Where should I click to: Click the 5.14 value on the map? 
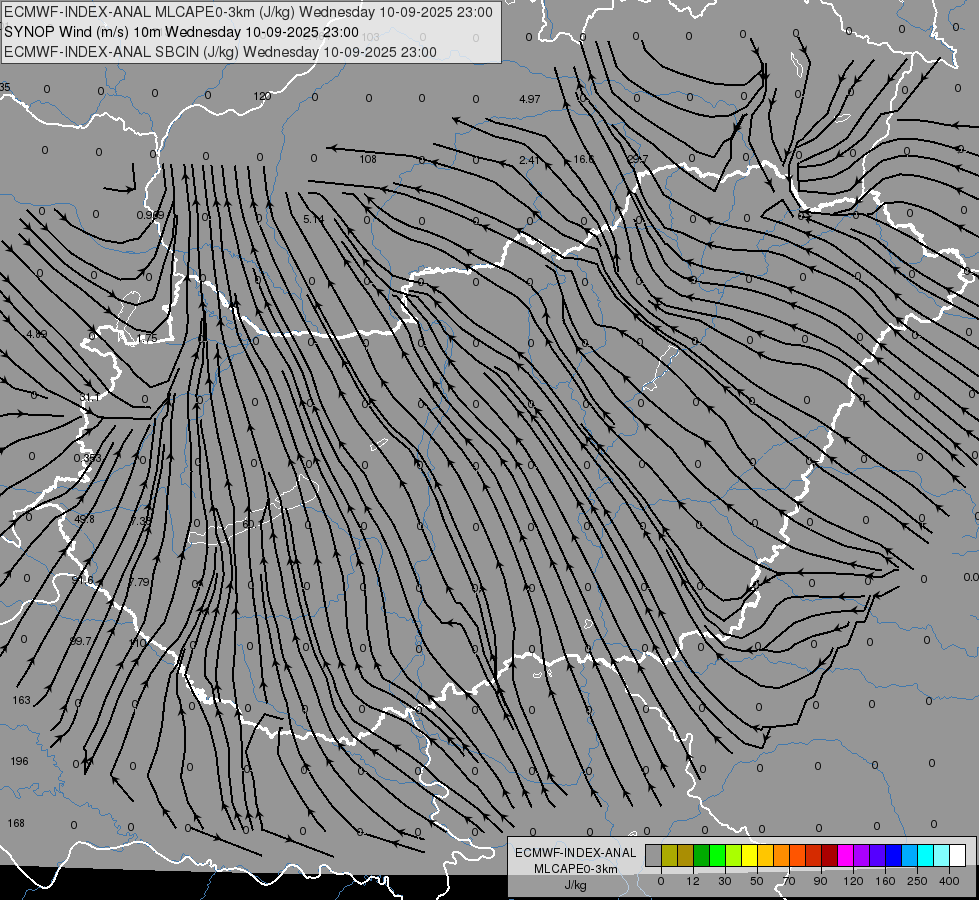click(x=313, y=219)
